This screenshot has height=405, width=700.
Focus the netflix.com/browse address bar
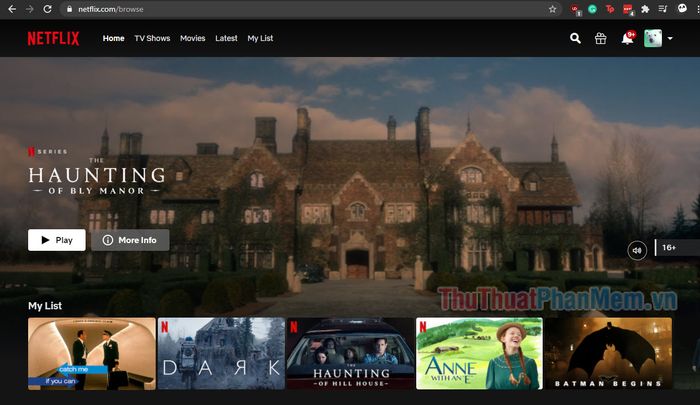[x=308, y=9]
